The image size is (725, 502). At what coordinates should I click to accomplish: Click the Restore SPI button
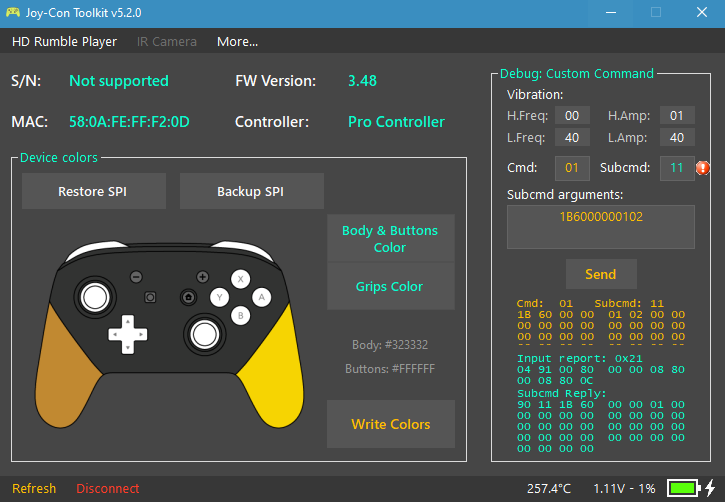pos(93,191)
